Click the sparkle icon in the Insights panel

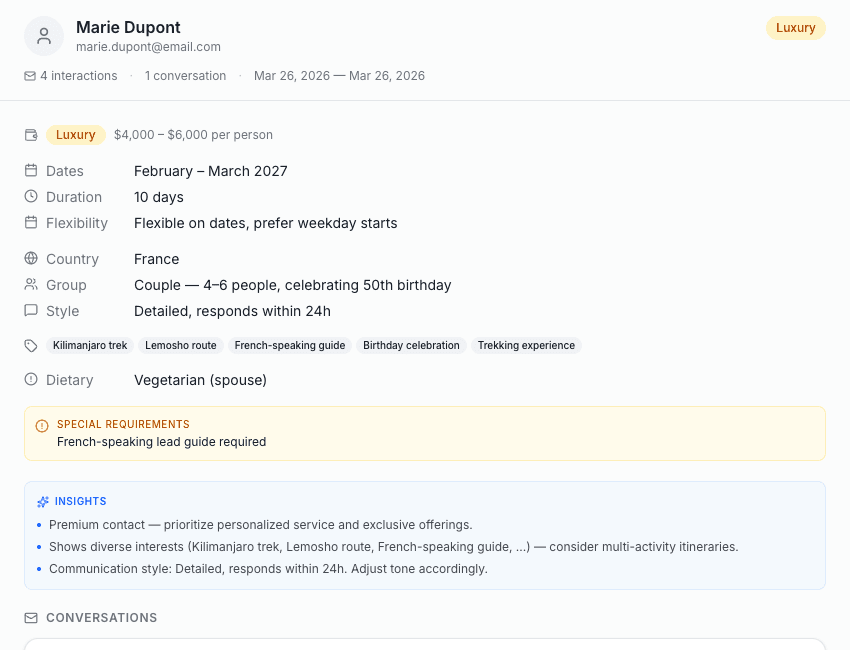point(41,501)
